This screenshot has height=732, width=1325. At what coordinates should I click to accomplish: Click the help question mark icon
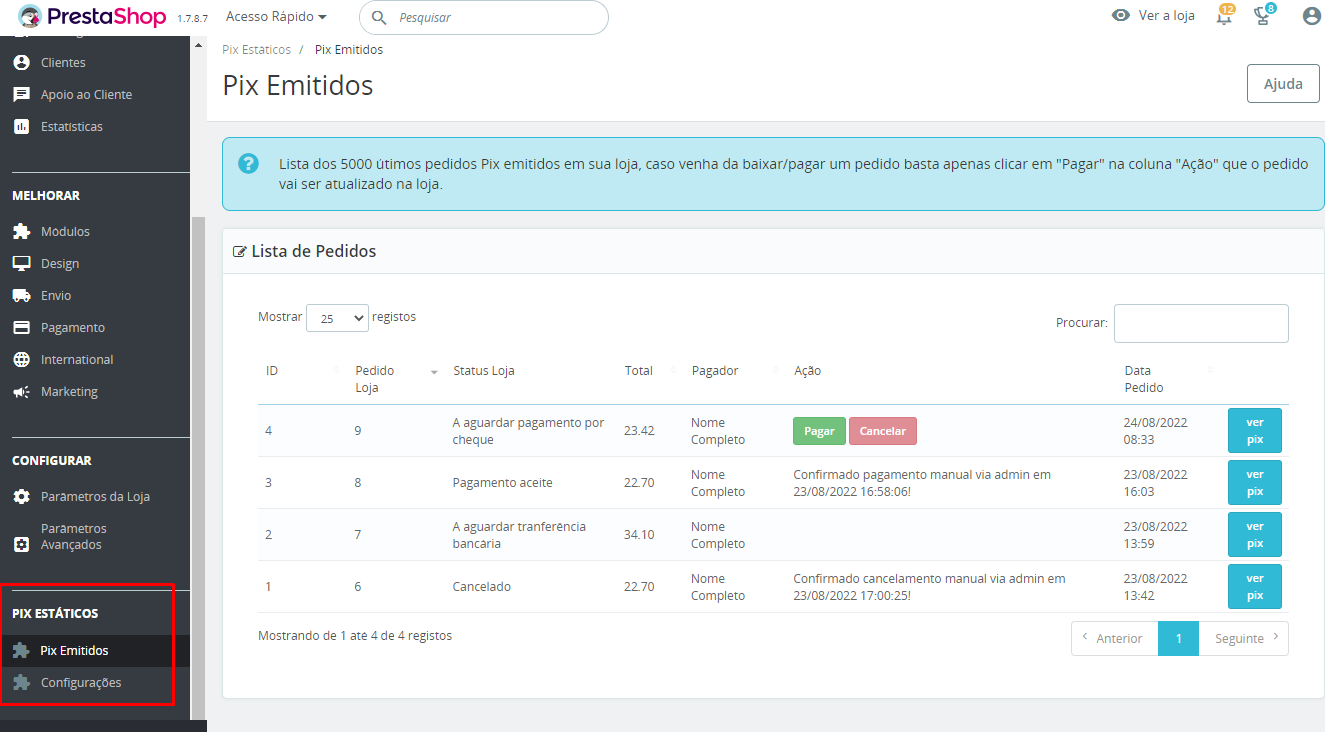click(248, 164)
